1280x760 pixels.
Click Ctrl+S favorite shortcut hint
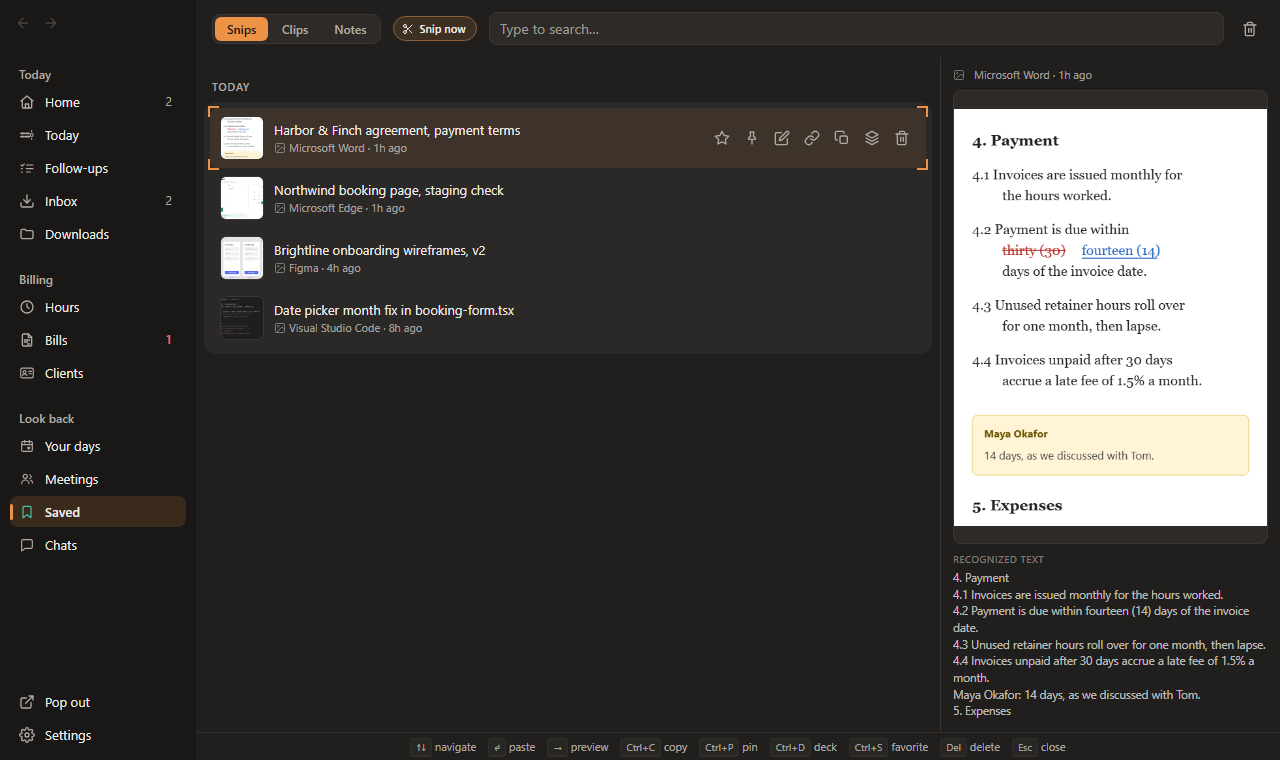(x=888, y=747)
